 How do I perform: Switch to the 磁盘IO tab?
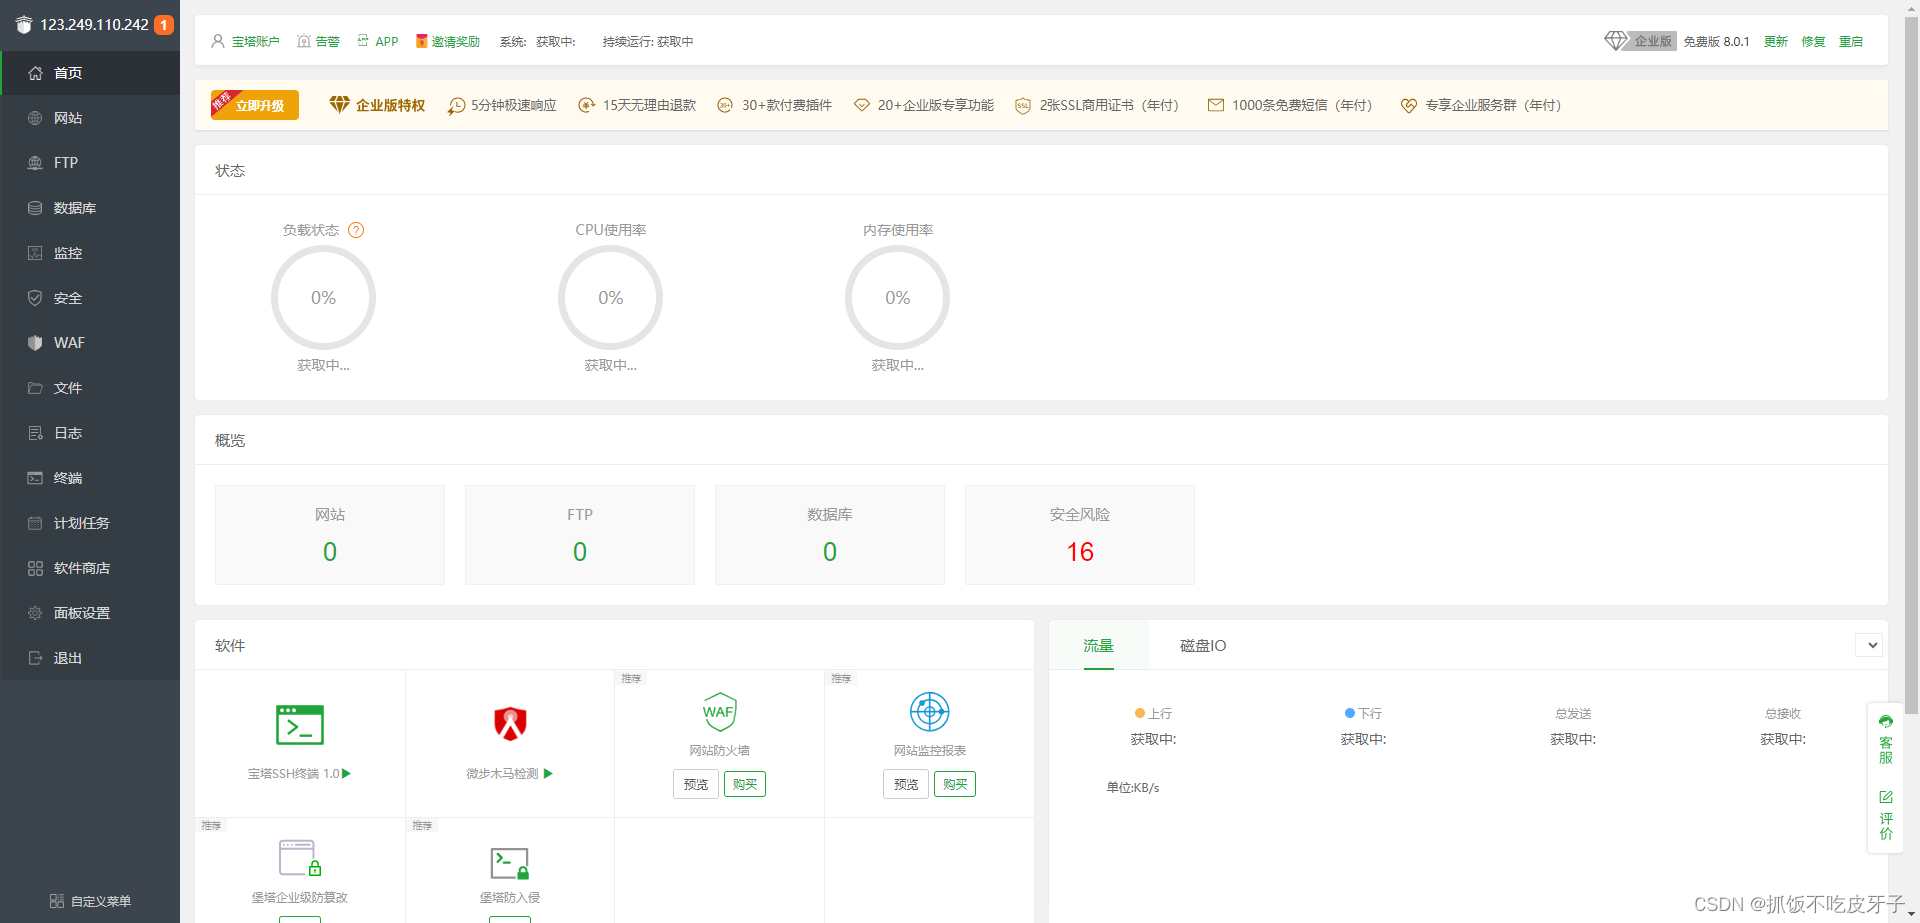point(1203,646)
